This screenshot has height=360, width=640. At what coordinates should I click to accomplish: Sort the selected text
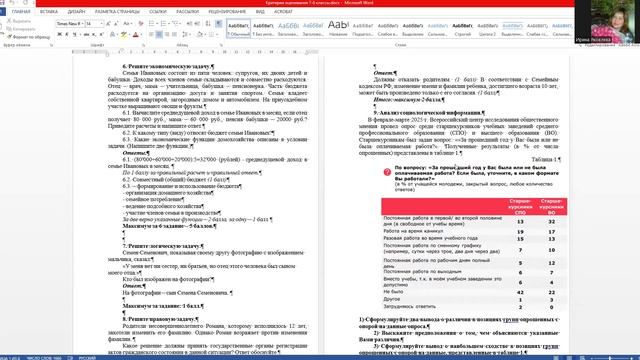(208, 24)
